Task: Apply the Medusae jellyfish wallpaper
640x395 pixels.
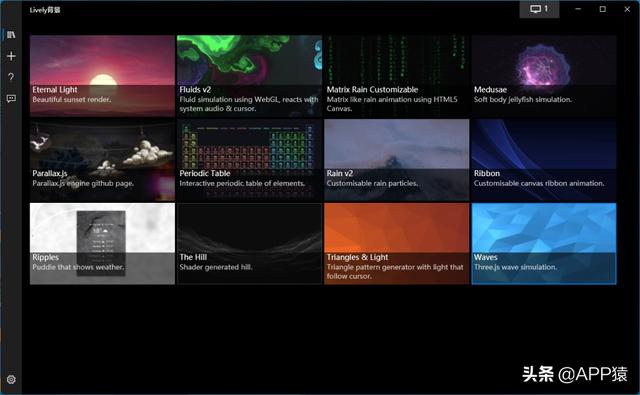Action: click(544, 75)
